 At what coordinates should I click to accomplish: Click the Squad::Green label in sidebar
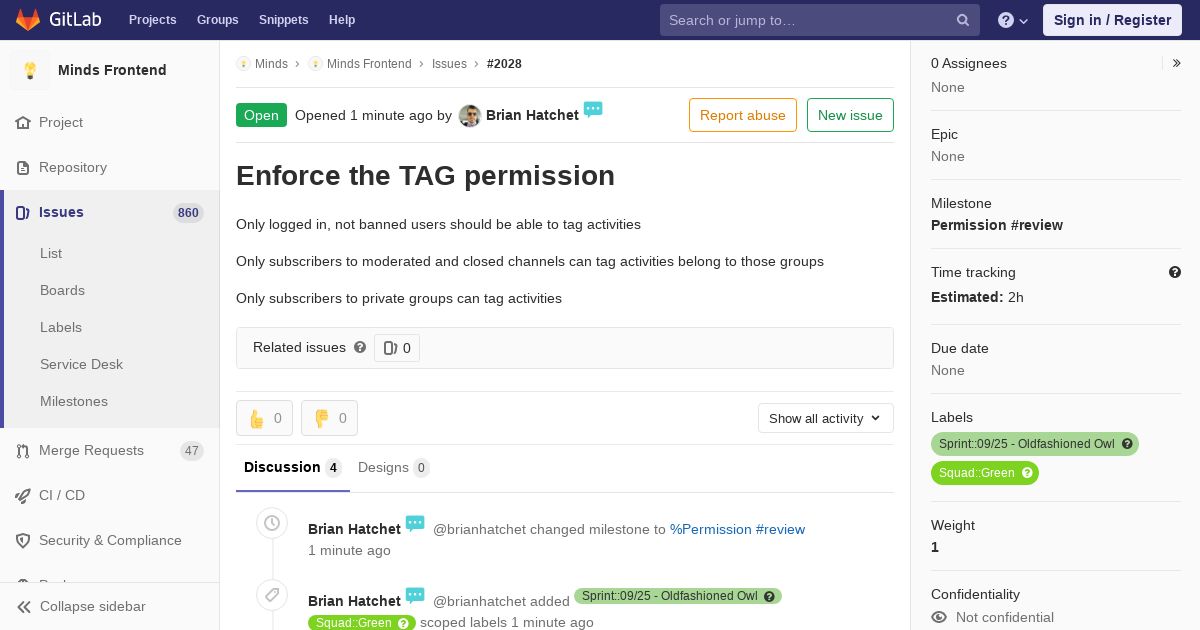[985, 473]
